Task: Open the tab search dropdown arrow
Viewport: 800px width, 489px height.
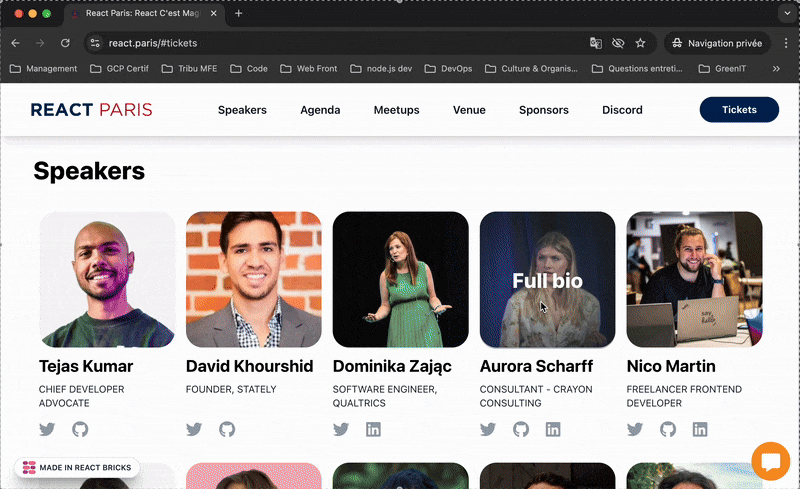Action: click(x=787, y=13)
